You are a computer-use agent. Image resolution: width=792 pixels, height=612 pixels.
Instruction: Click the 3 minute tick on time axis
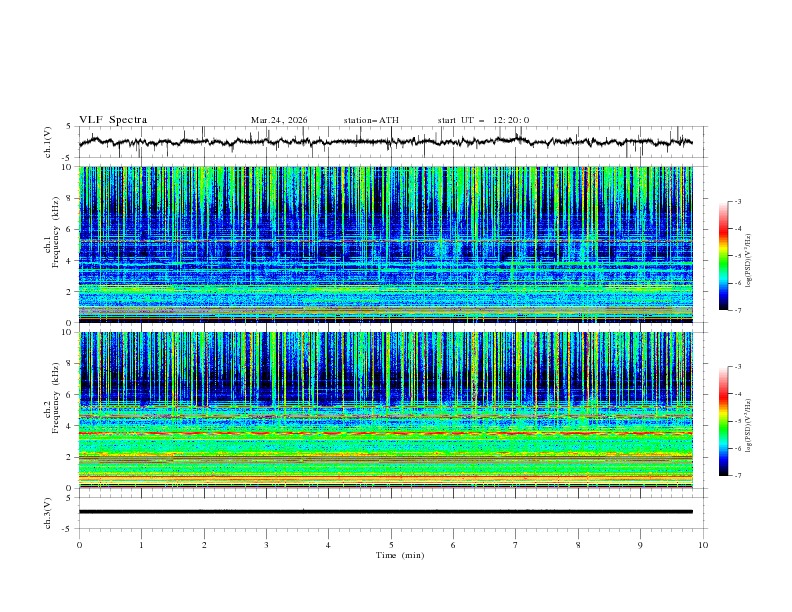coord(266,545)
